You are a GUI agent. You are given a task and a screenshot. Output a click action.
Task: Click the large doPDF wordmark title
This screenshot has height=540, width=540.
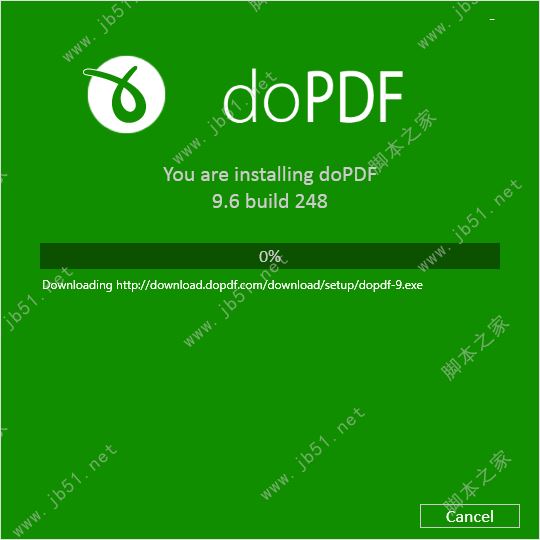pyautogui.click(x=313, y=96)
